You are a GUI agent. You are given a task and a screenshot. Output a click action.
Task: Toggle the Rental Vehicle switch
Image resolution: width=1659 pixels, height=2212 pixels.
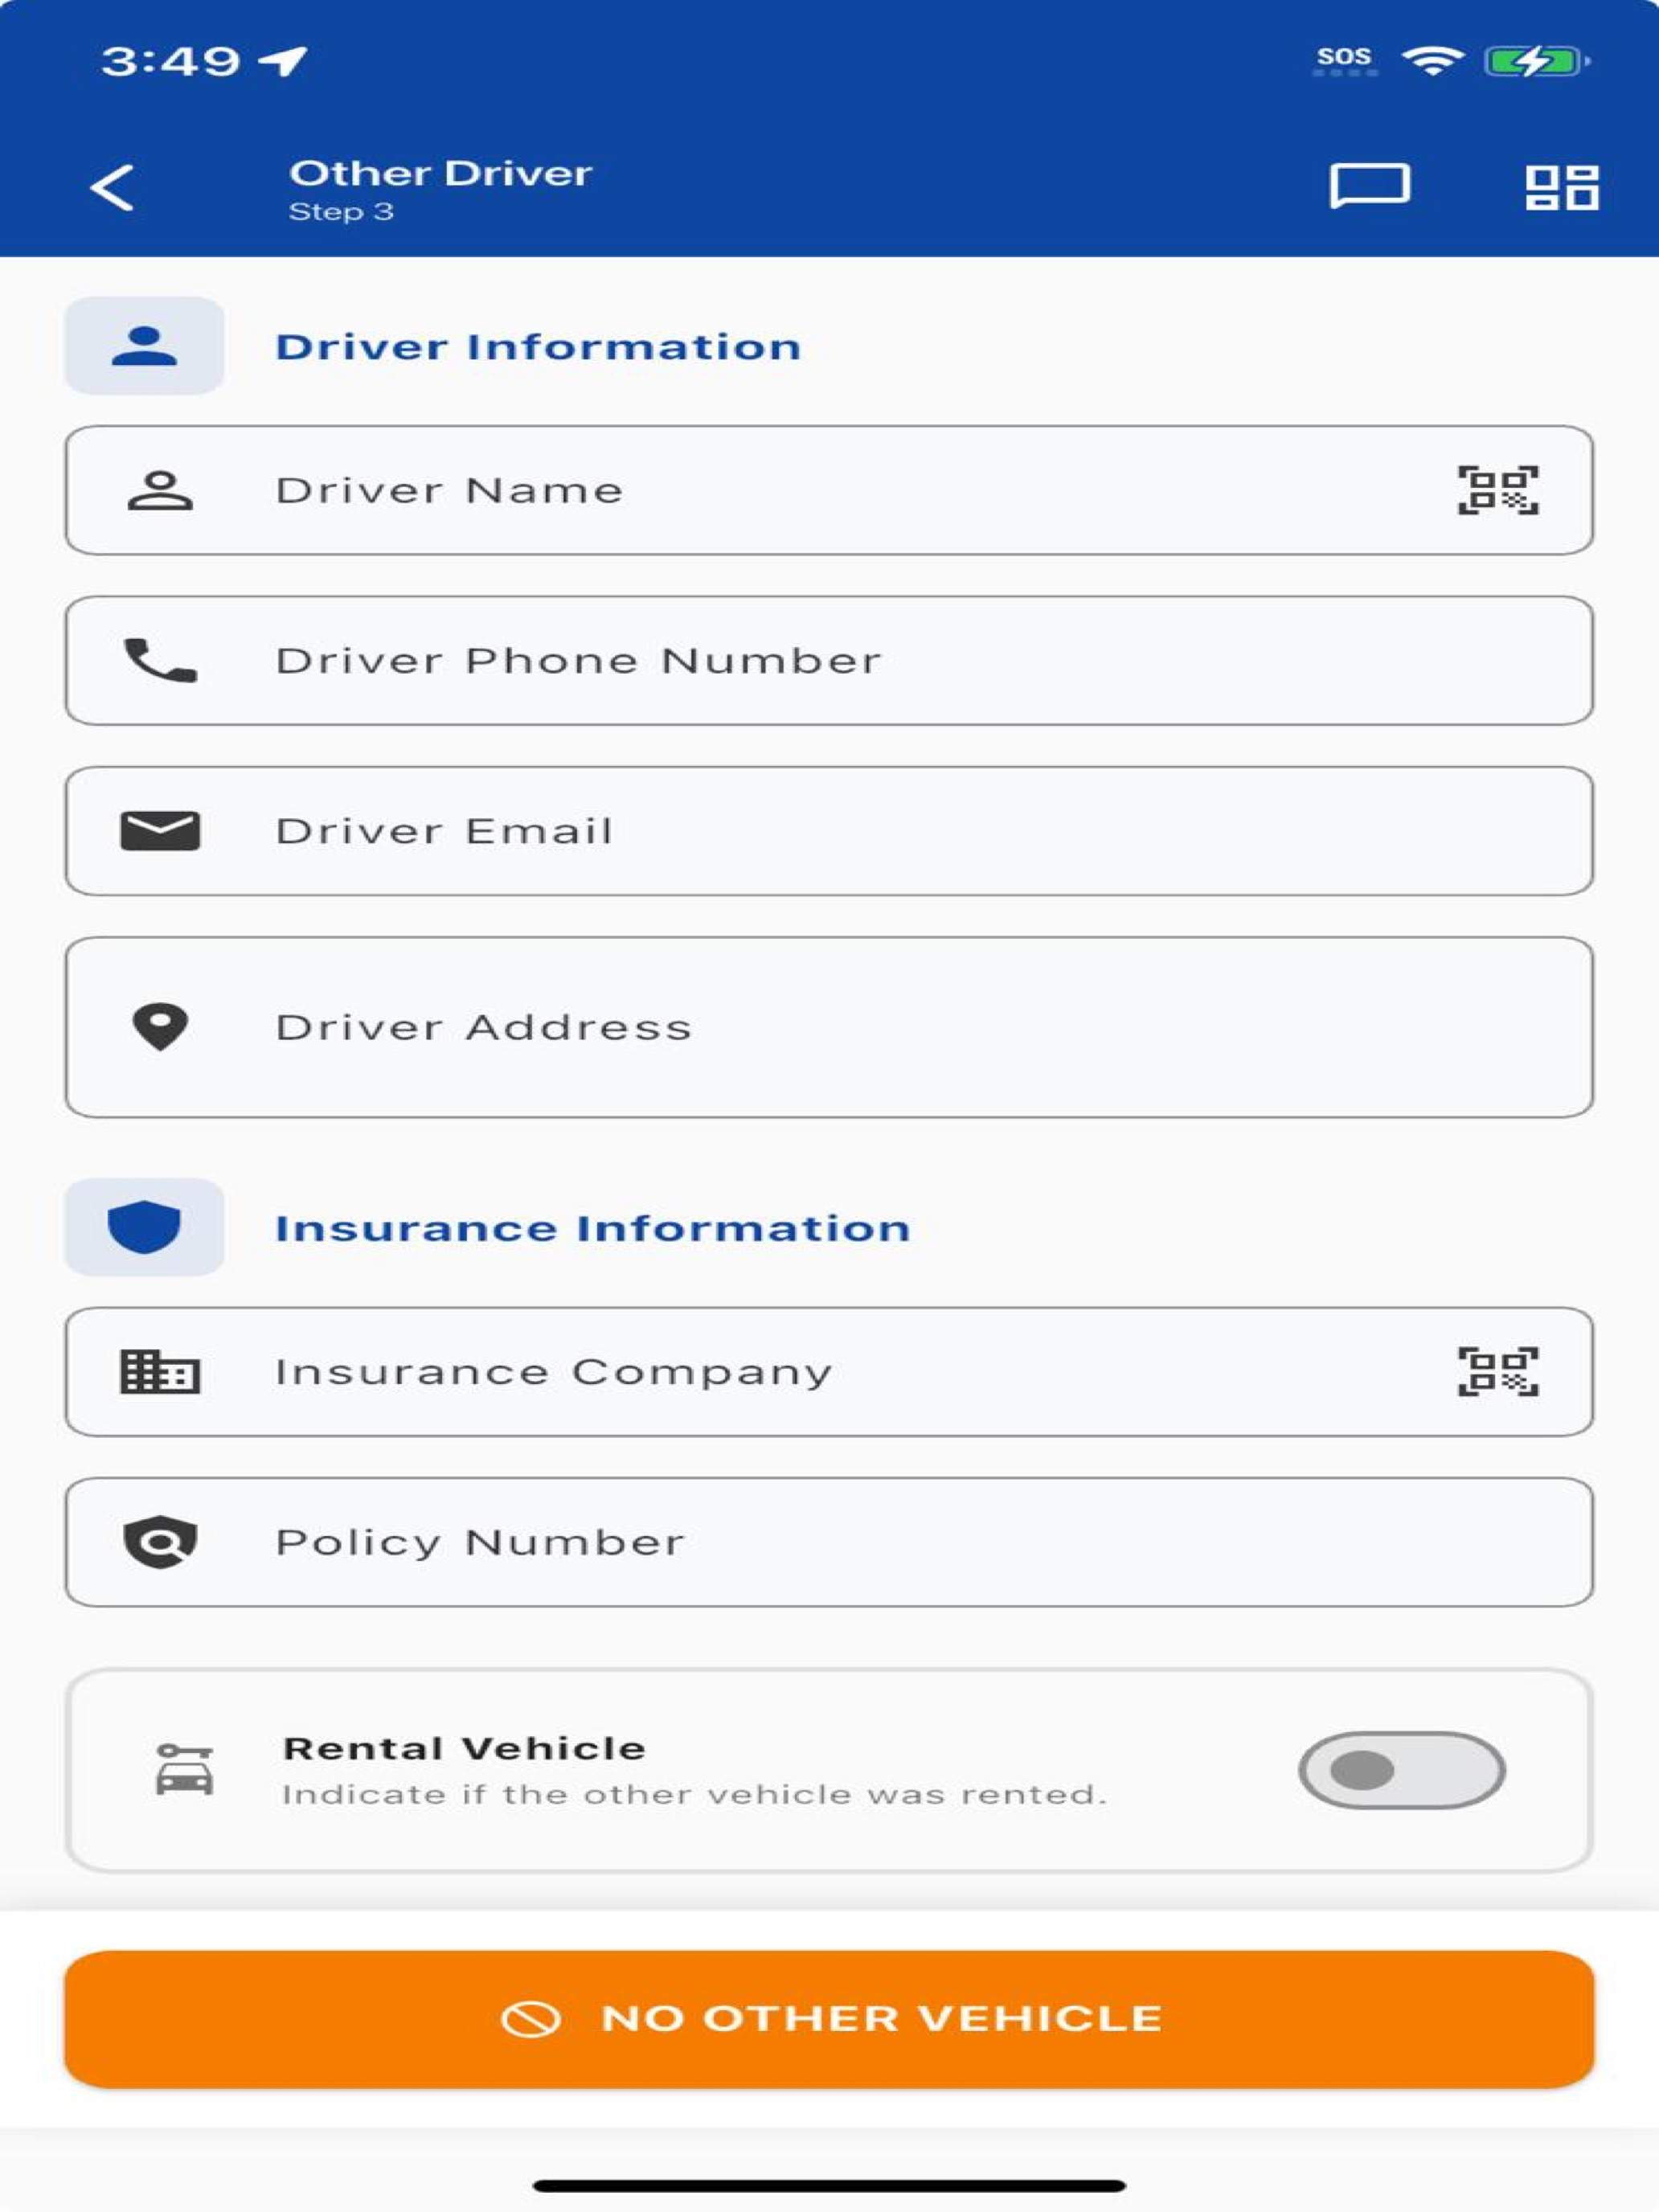(1401, 1770)
